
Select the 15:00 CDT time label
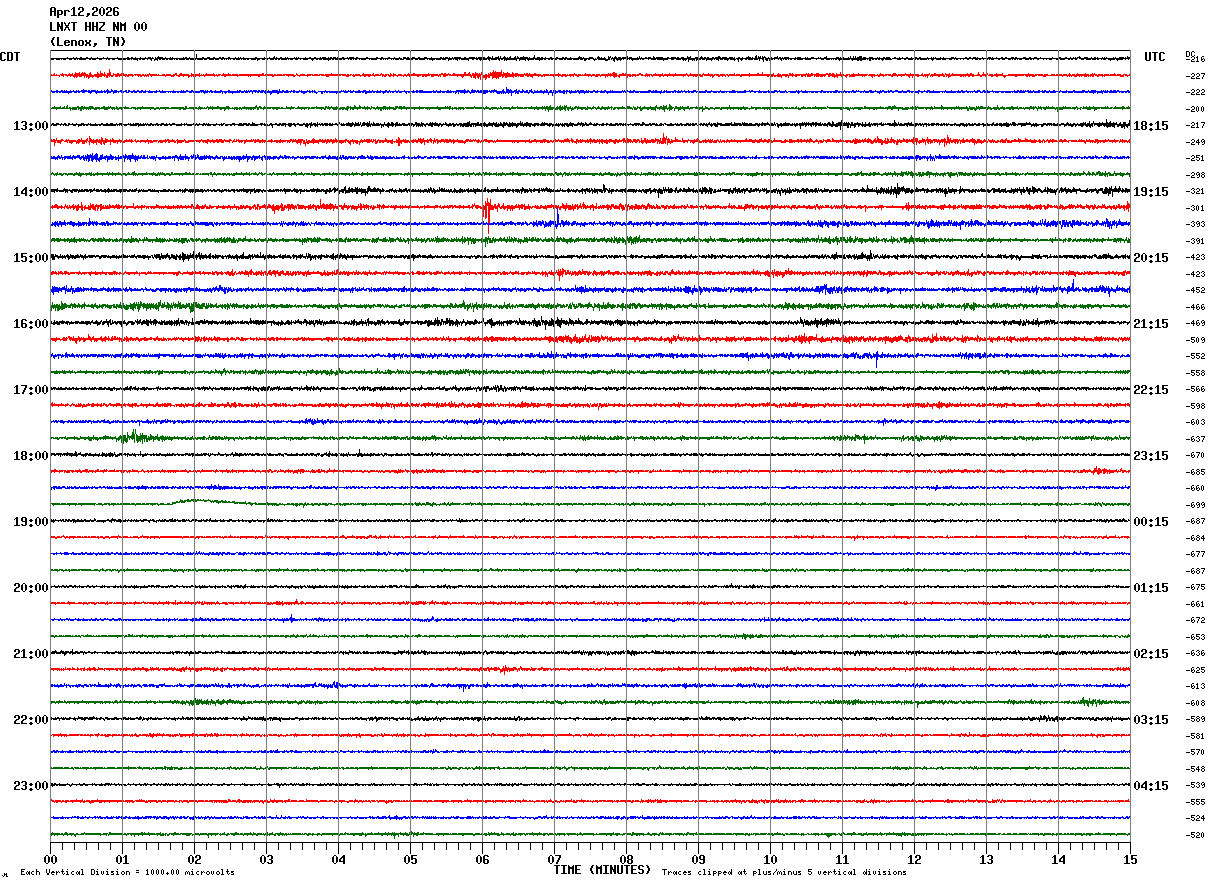[30, 258]
